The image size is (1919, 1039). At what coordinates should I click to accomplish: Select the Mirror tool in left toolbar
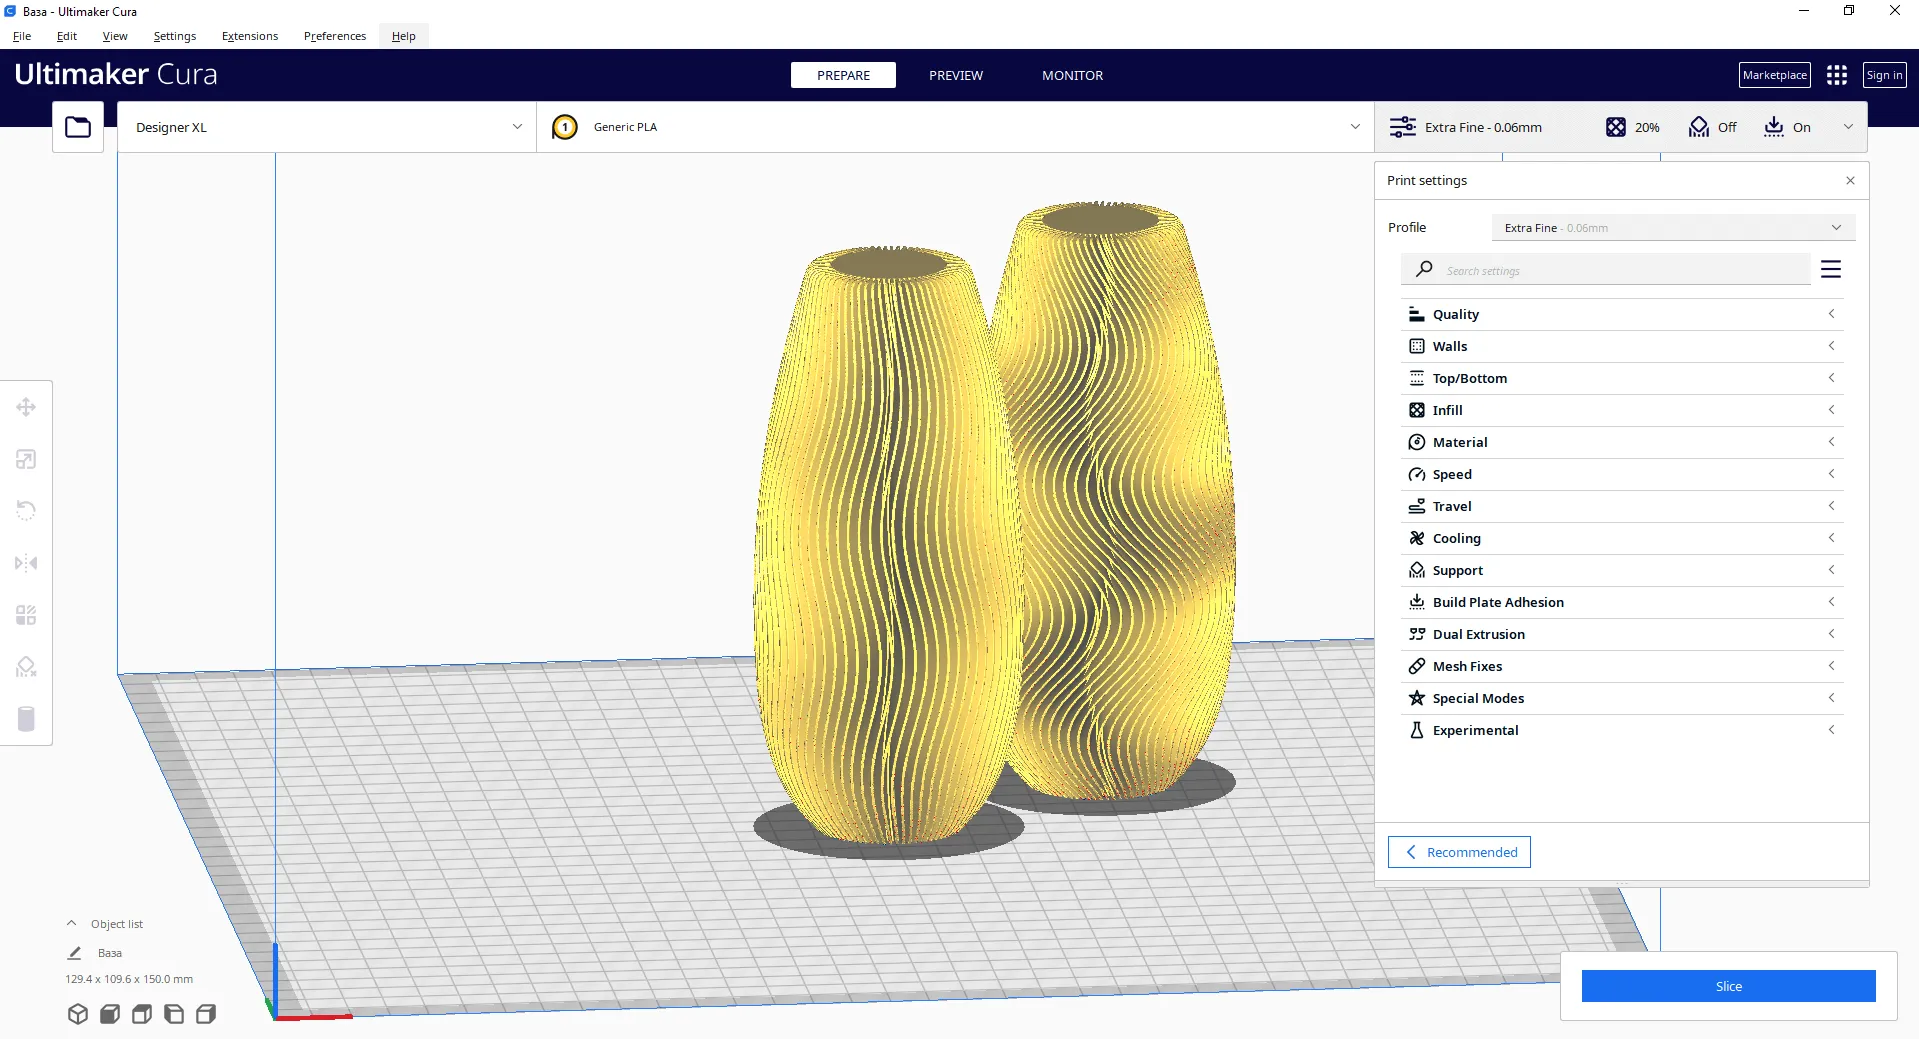26,563
